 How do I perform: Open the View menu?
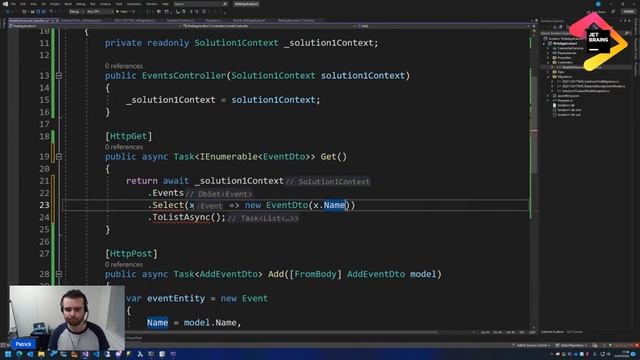[x=33, y=4]
